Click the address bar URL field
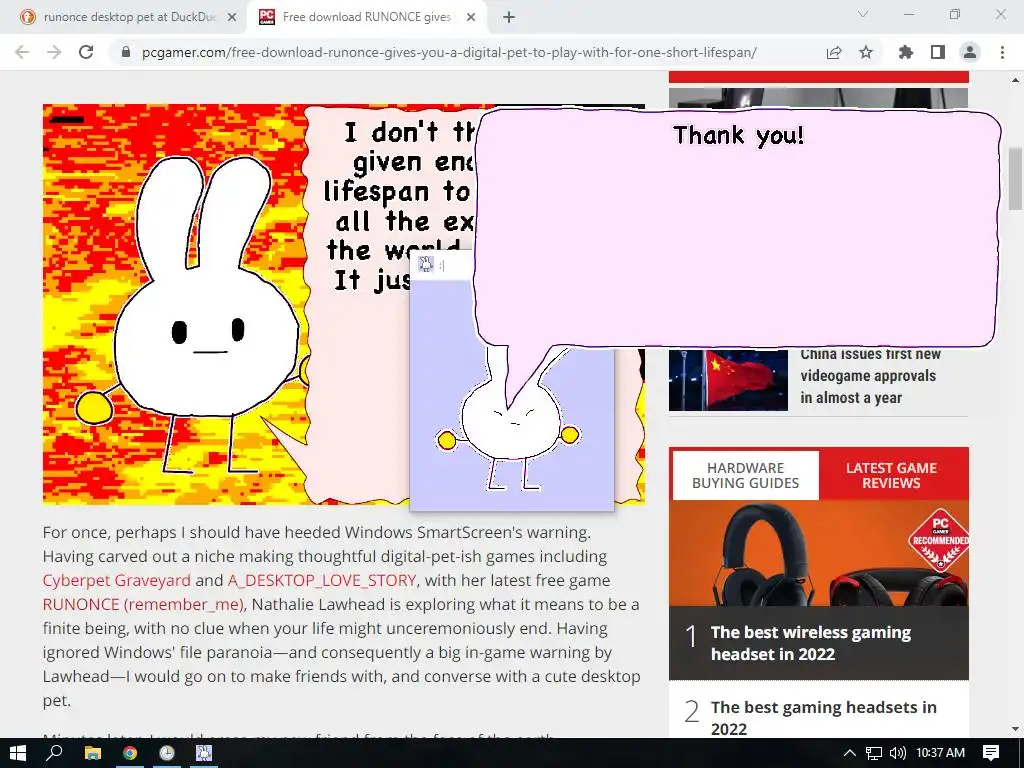Image resolution: width=1024 pixels, height=768 pixels. [x=449, y=52]
